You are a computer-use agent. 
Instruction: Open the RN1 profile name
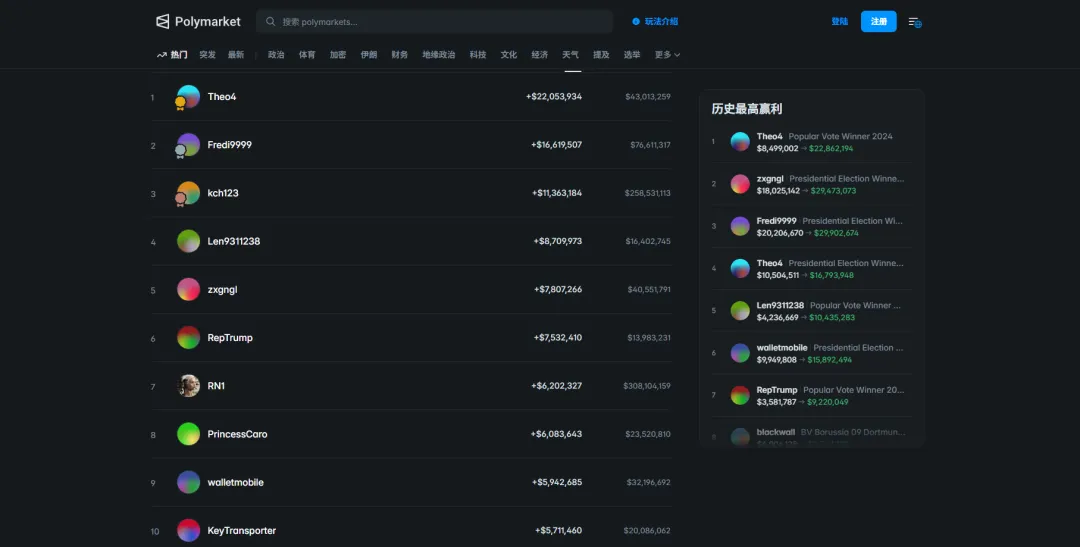click(216, 386)
